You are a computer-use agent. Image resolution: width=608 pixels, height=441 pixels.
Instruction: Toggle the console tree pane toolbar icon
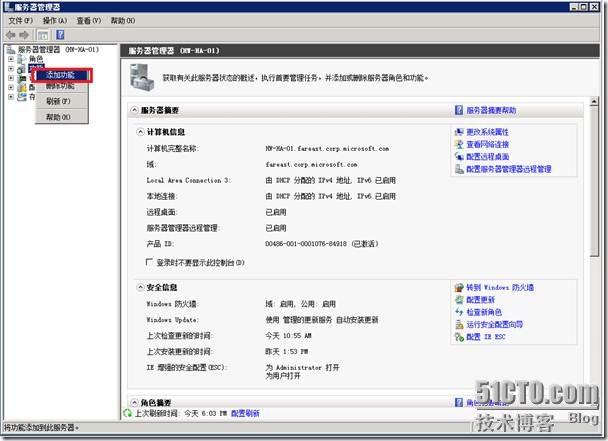click(43, 35)
